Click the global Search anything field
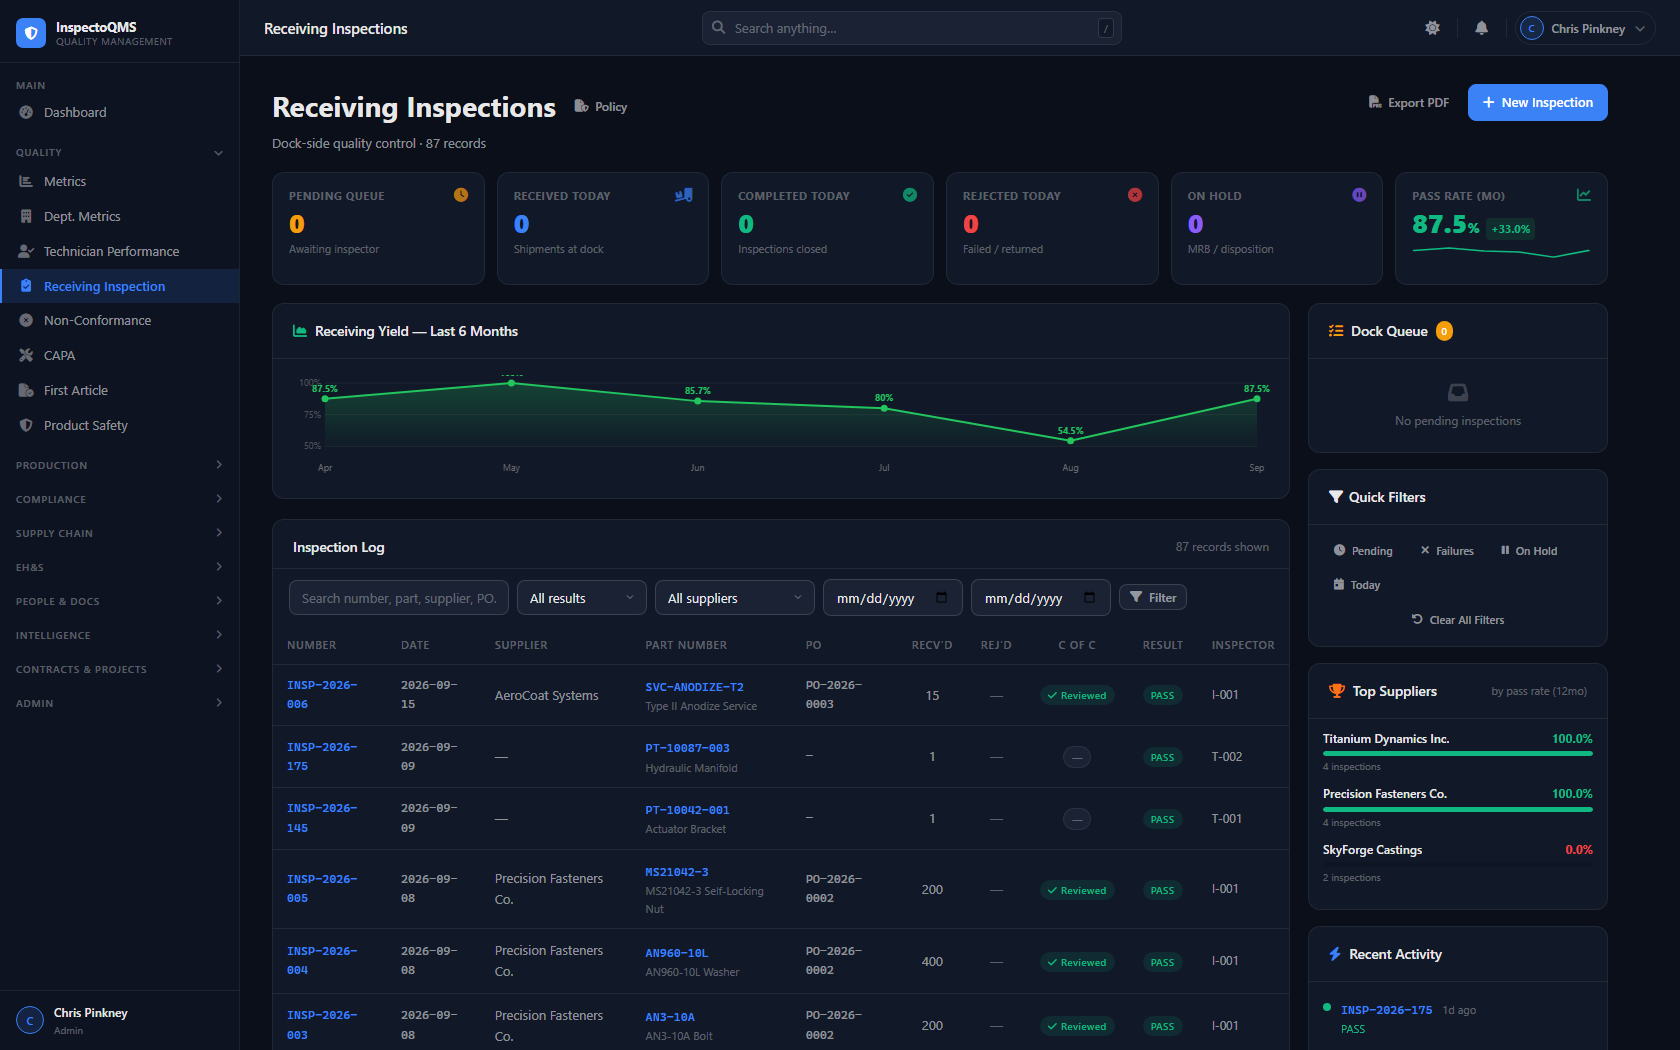 point(912,28)
